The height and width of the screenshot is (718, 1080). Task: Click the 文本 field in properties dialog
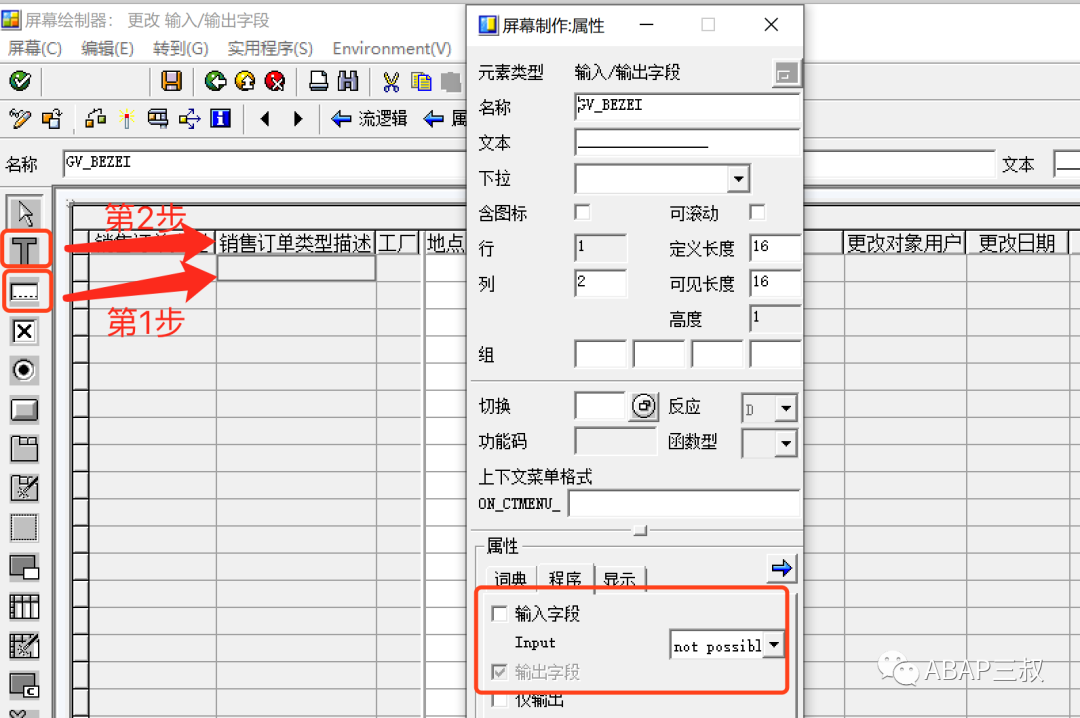pyautogui.click(x=687, y=143)
